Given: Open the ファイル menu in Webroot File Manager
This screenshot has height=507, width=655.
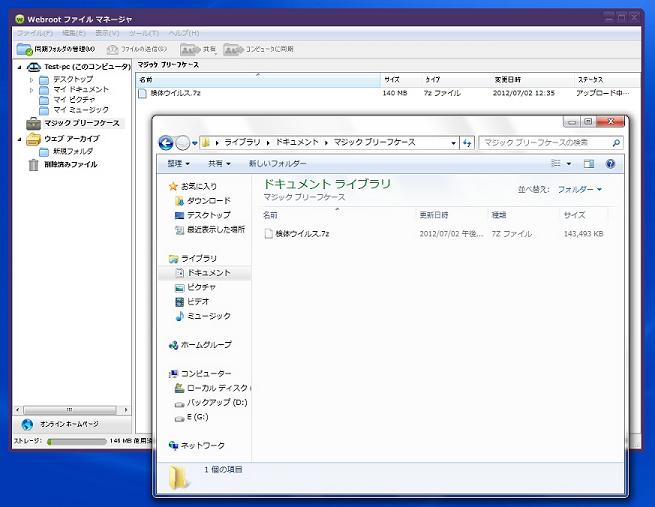Looking at the screenshot, I should tap(35, 33).
